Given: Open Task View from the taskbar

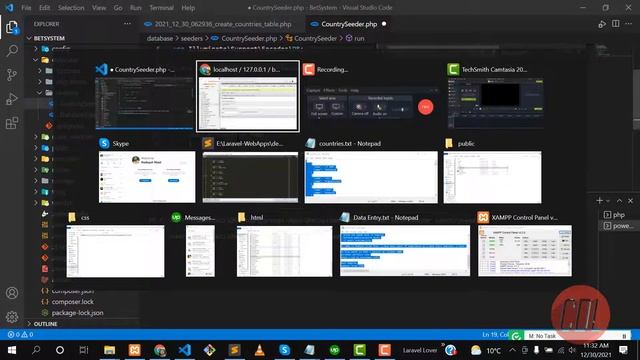Looking at the screenshot, I should (x=84, y=350).
